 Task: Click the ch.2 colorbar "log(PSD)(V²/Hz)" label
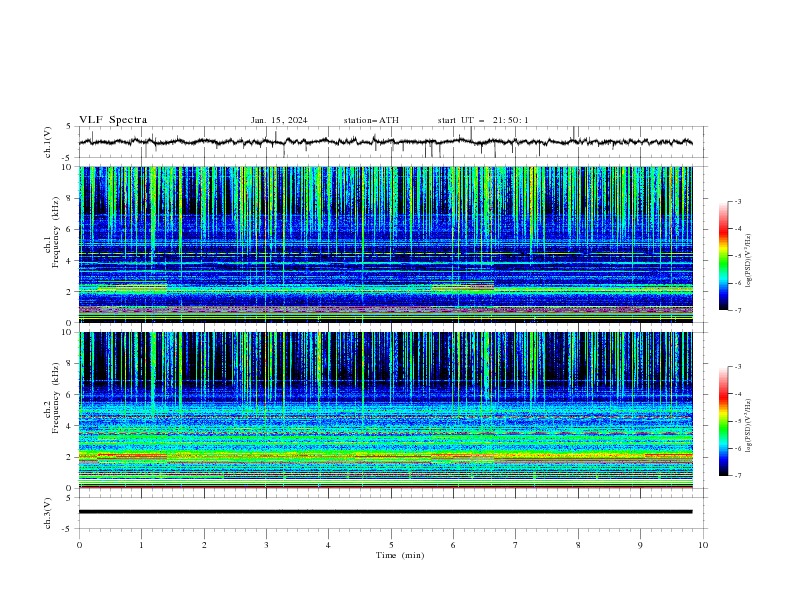[x=748, y=426]
